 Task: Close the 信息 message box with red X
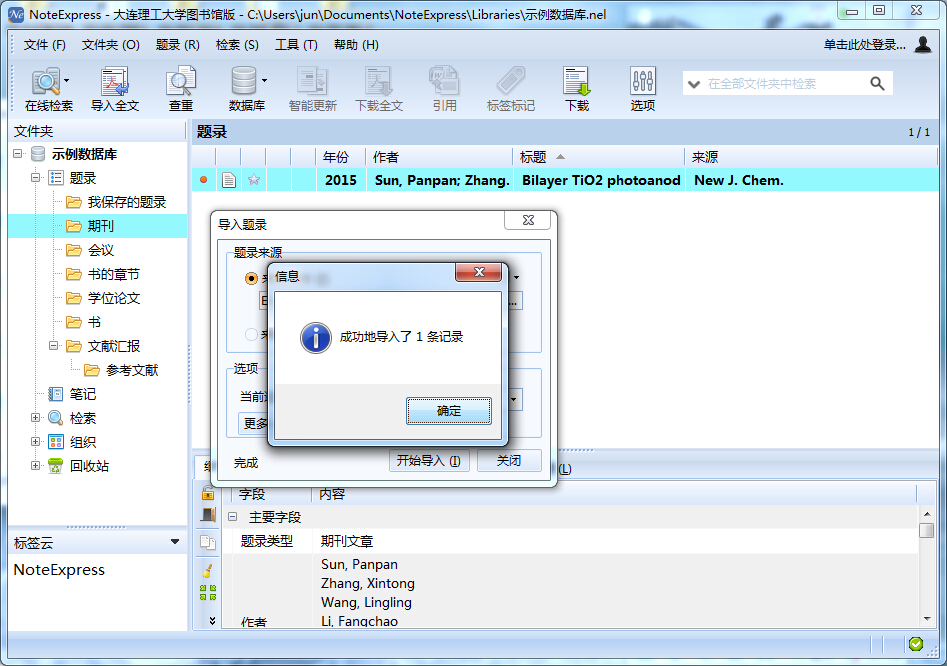pos(479,272)
